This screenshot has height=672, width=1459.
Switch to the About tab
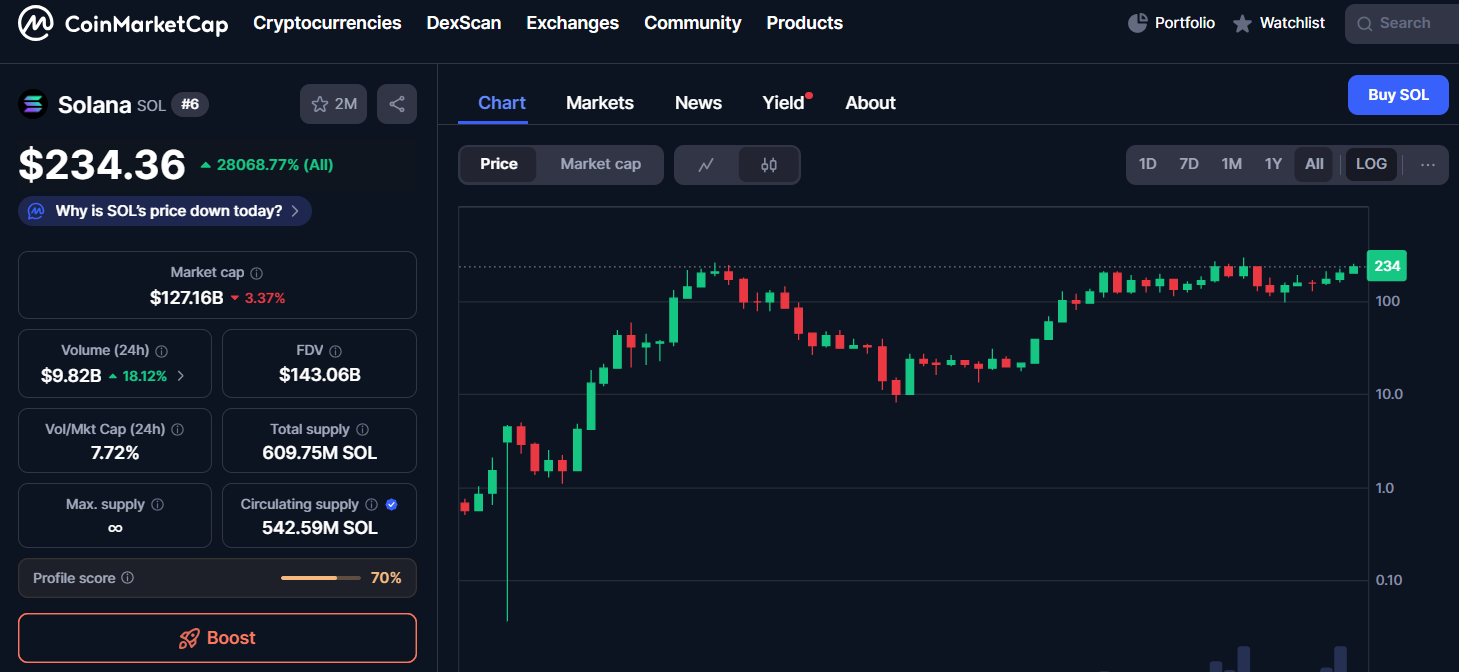(871, 103)
